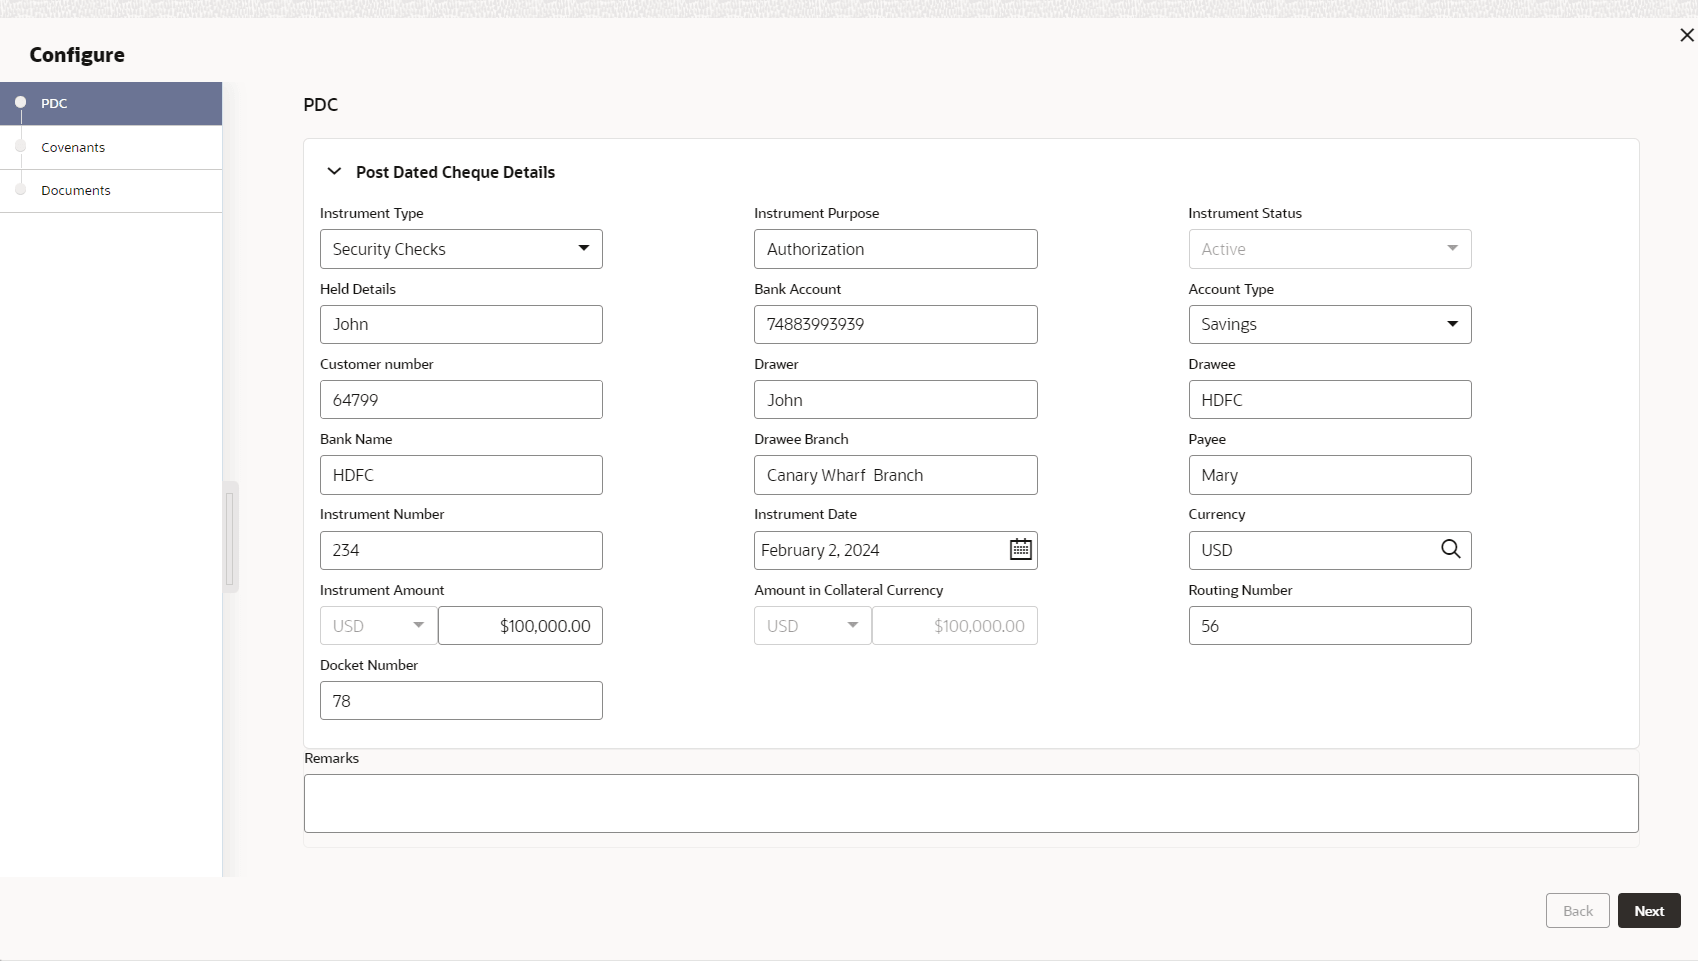
Task: Click the Configure heading
Action: [x=77, y=55]
